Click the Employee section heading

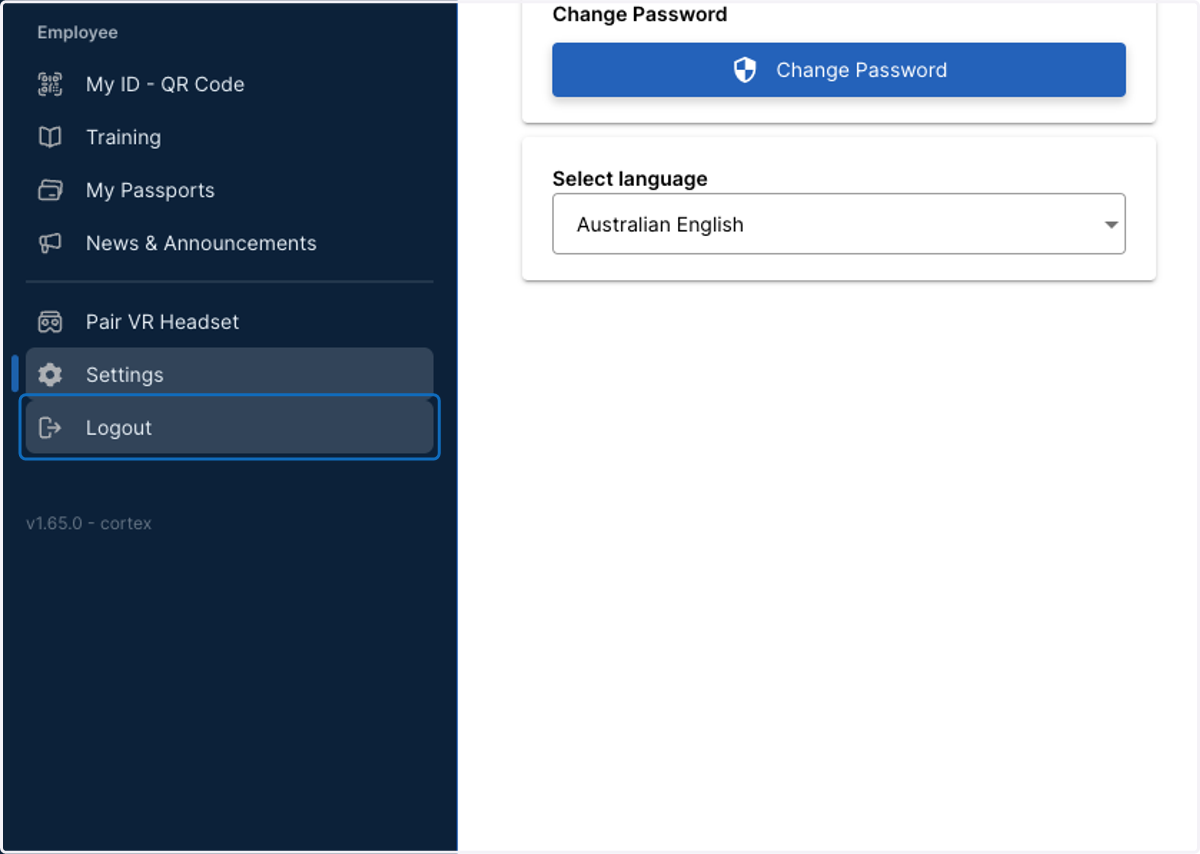click(77, 32)
